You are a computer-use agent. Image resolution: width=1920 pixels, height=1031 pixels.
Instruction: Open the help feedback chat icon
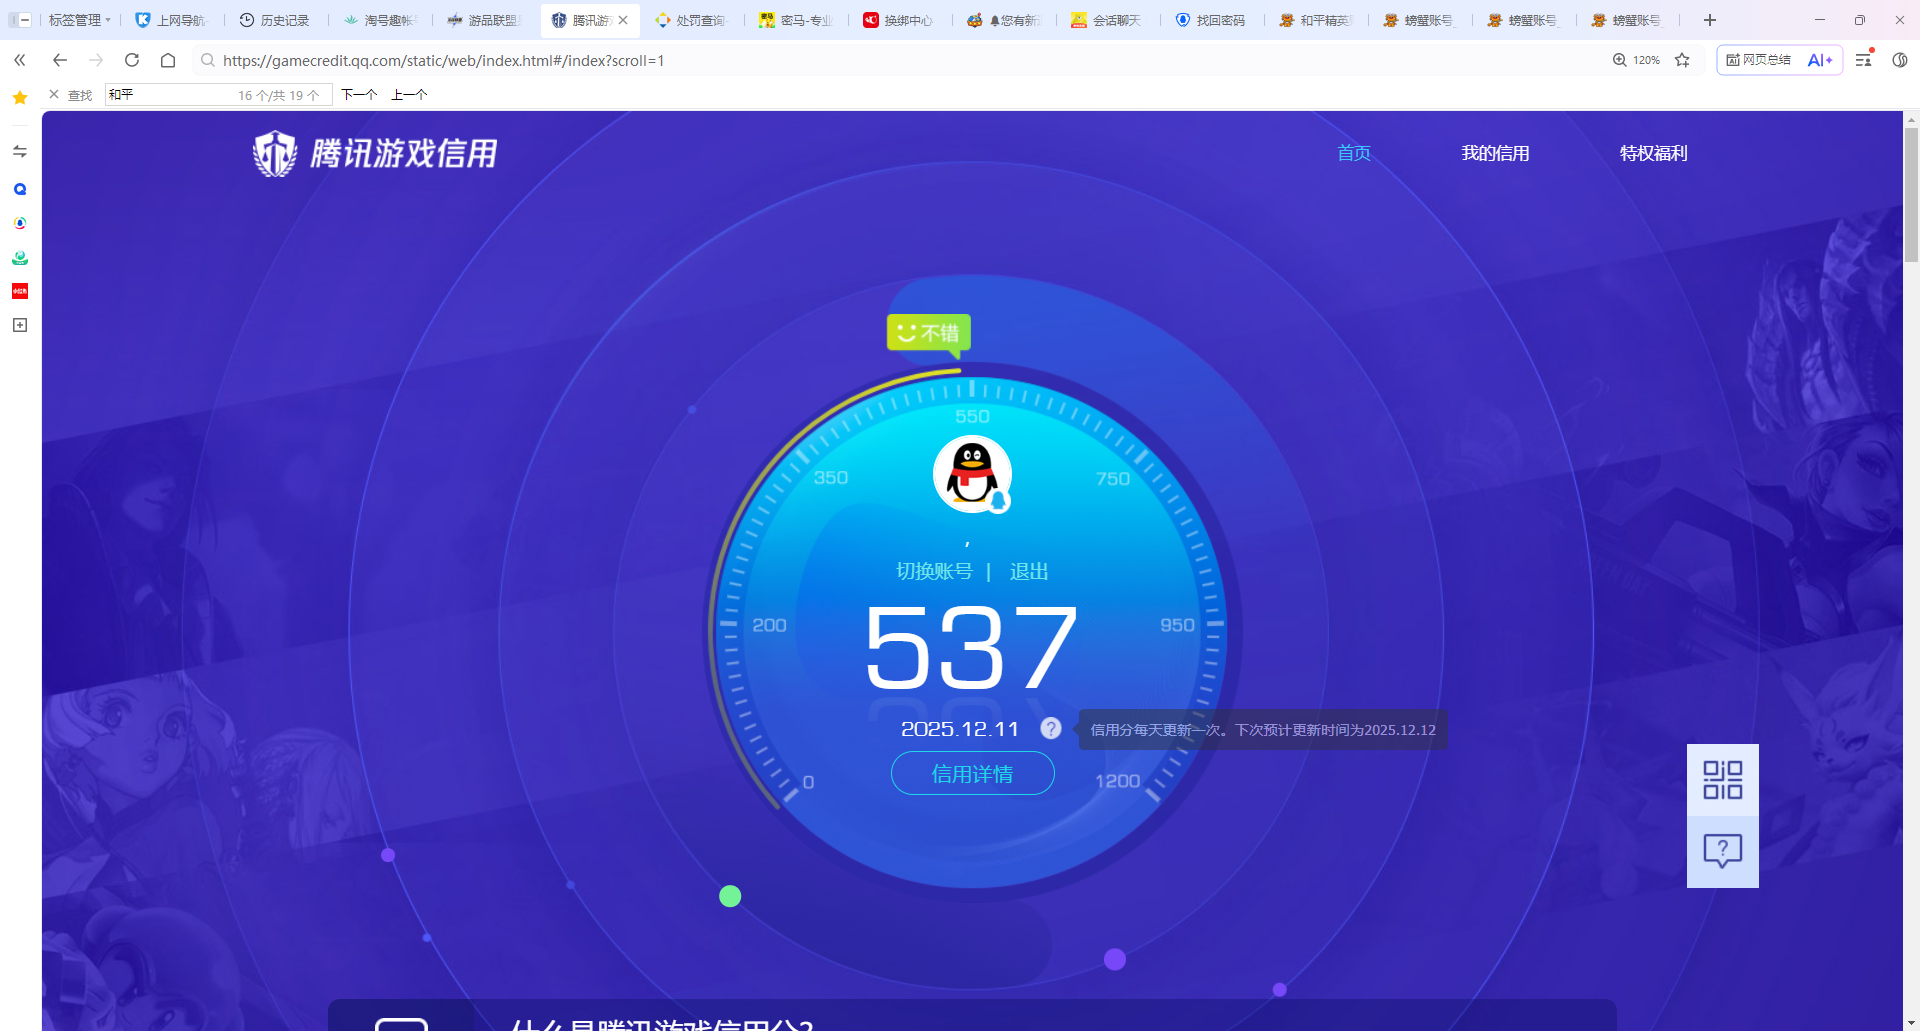[x=1722, y=851]
